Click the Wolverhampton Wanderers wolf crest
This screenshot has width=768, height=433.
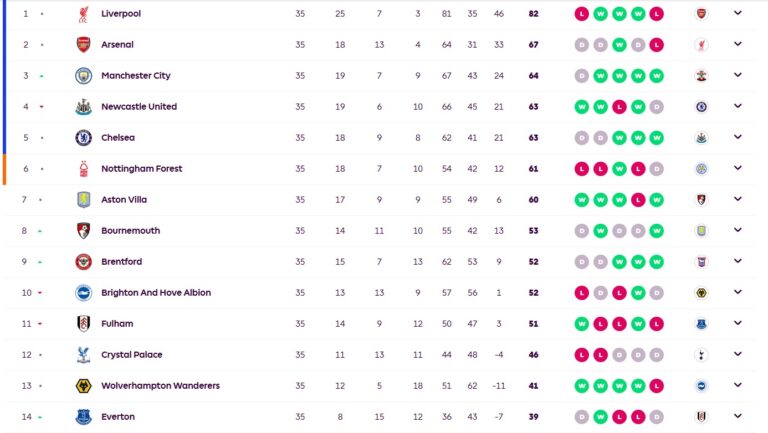coord(83,386)
